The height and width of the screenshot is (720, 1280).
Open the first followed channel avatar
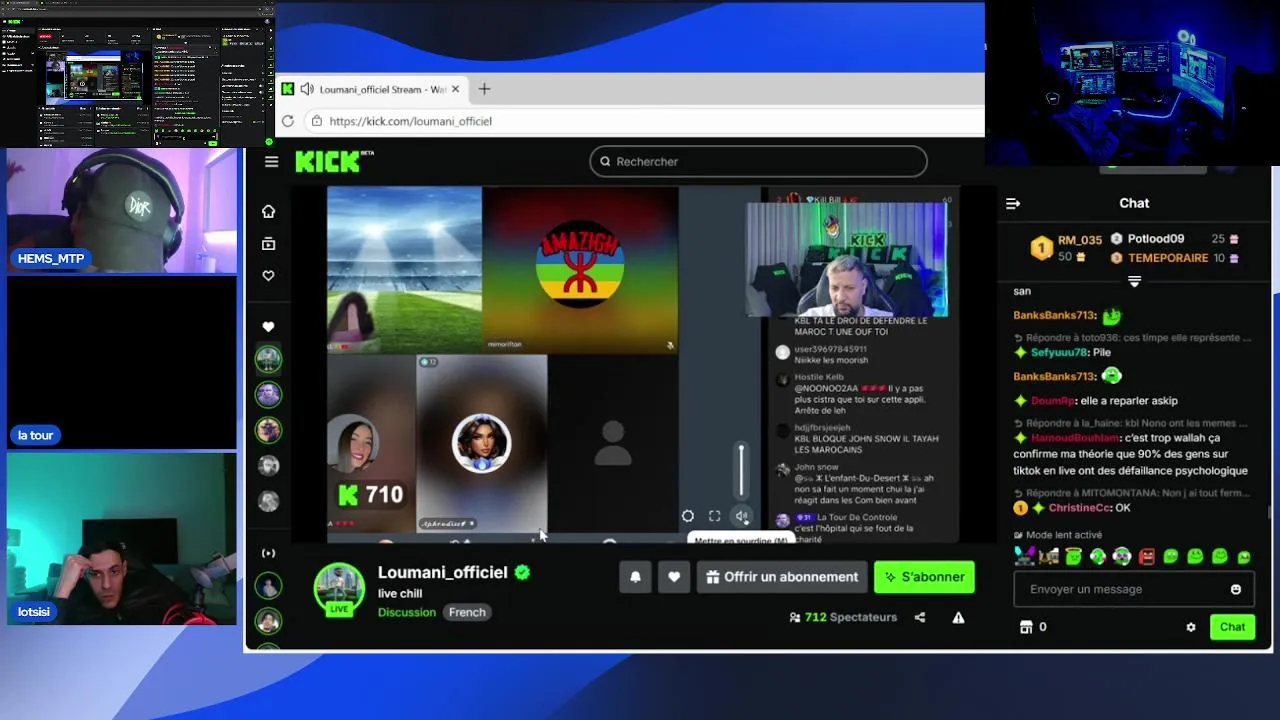click(x=268, y=359)
